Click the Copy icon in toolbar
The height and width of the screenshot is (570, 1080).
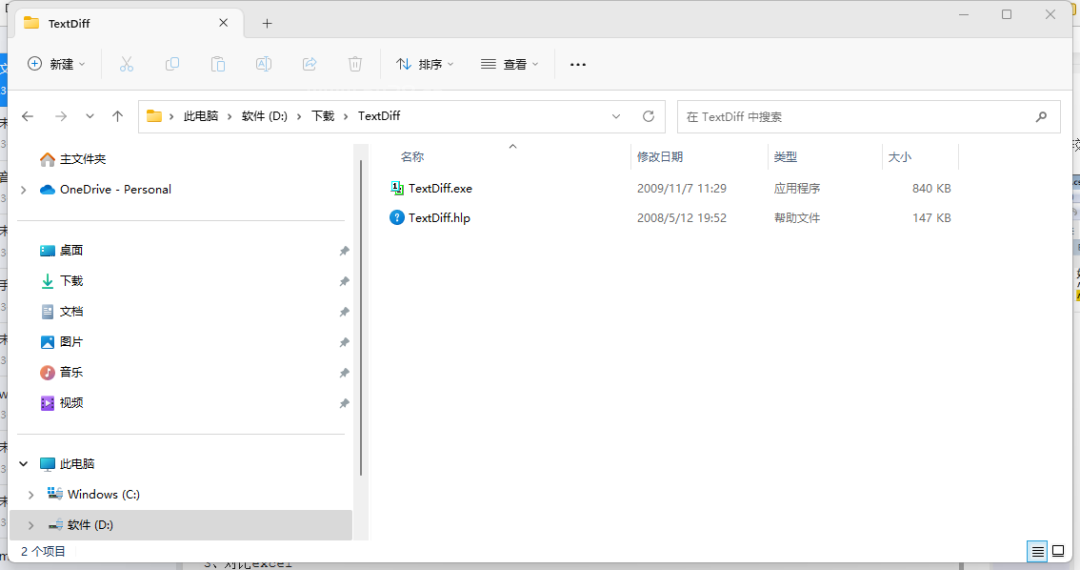(172, 64)
